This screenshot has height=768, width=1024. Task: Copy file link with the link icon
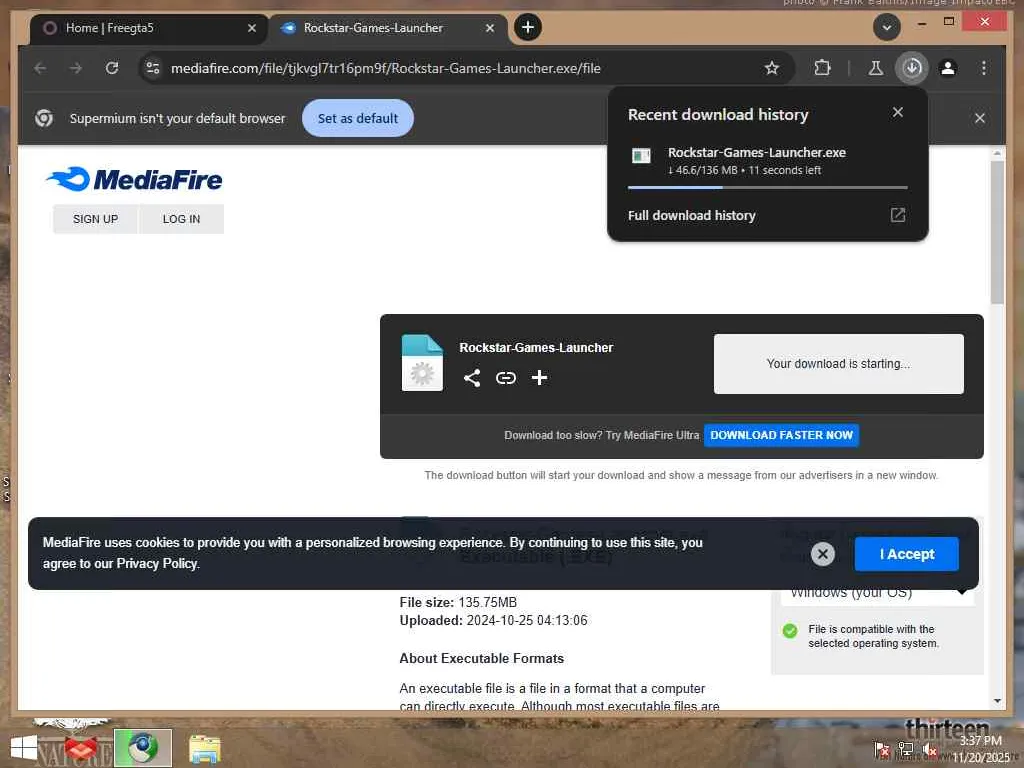point(505,377)
